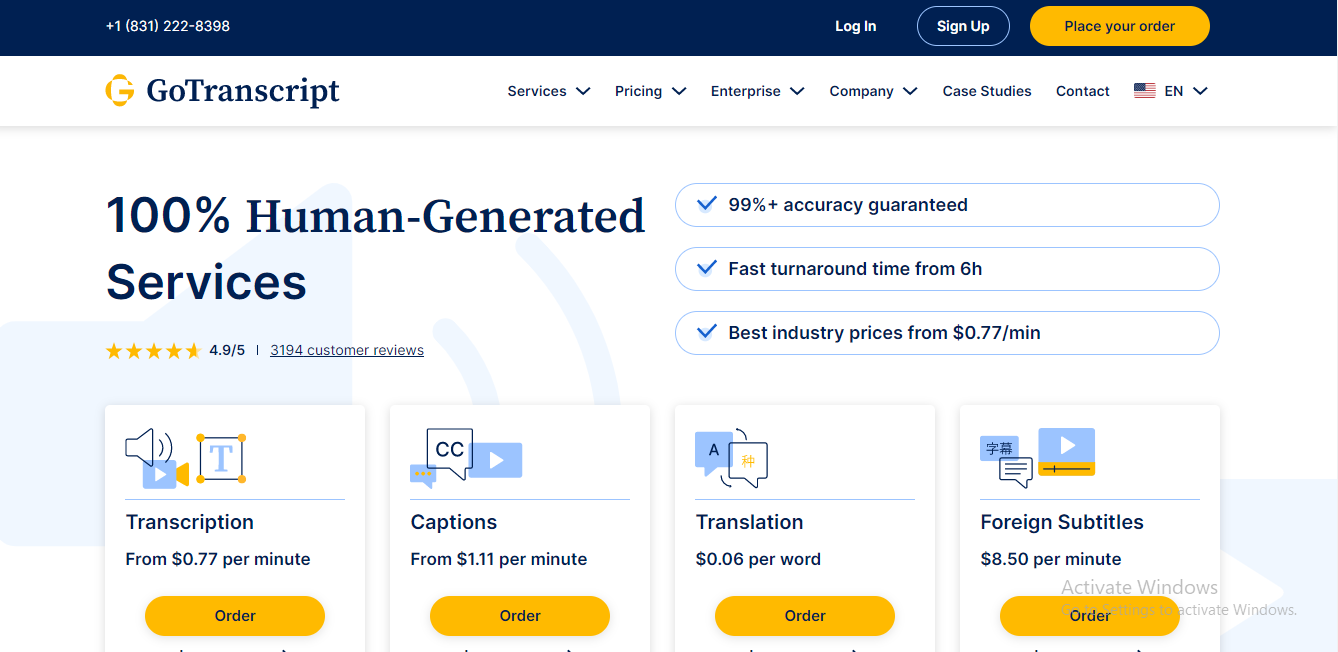The width and height of the screenshot is (1338, 652).
Task: Click the Foreign Subtitles card title
Action: click(x=1062, y=522)
